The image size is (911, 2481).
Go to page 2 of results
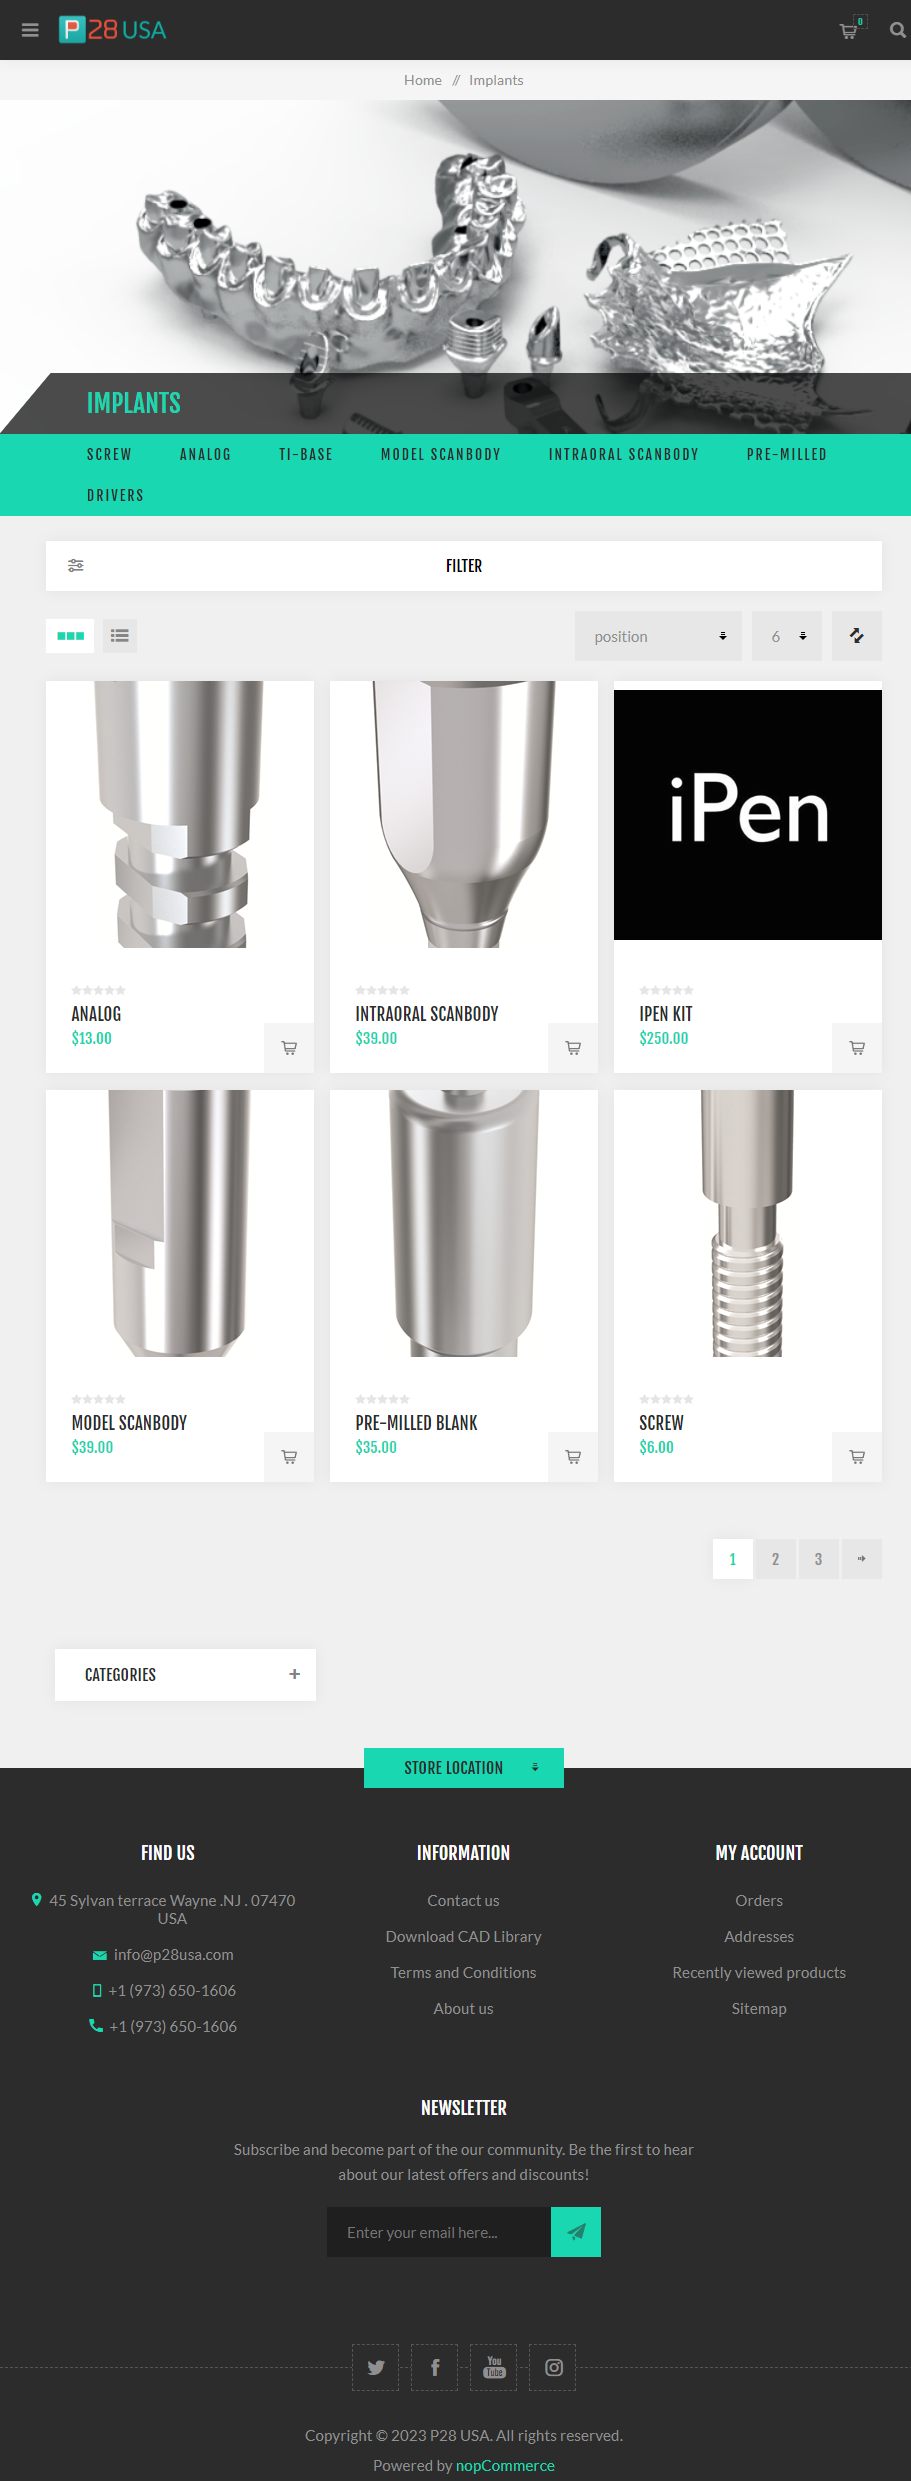(775, 1559)
